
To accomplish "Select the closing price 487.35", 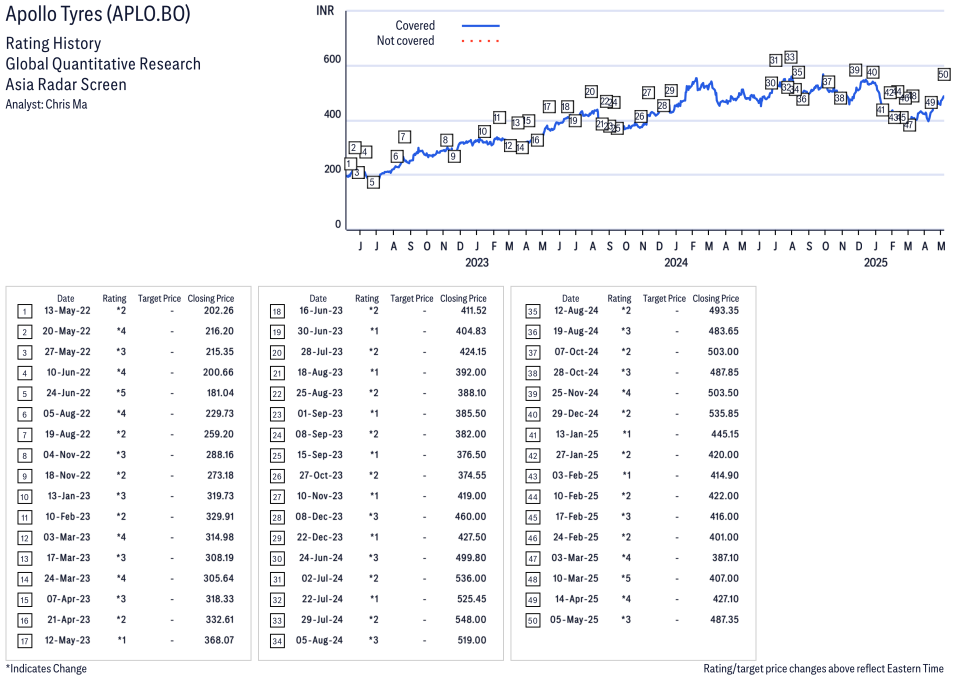I will (x=724, y=620).
